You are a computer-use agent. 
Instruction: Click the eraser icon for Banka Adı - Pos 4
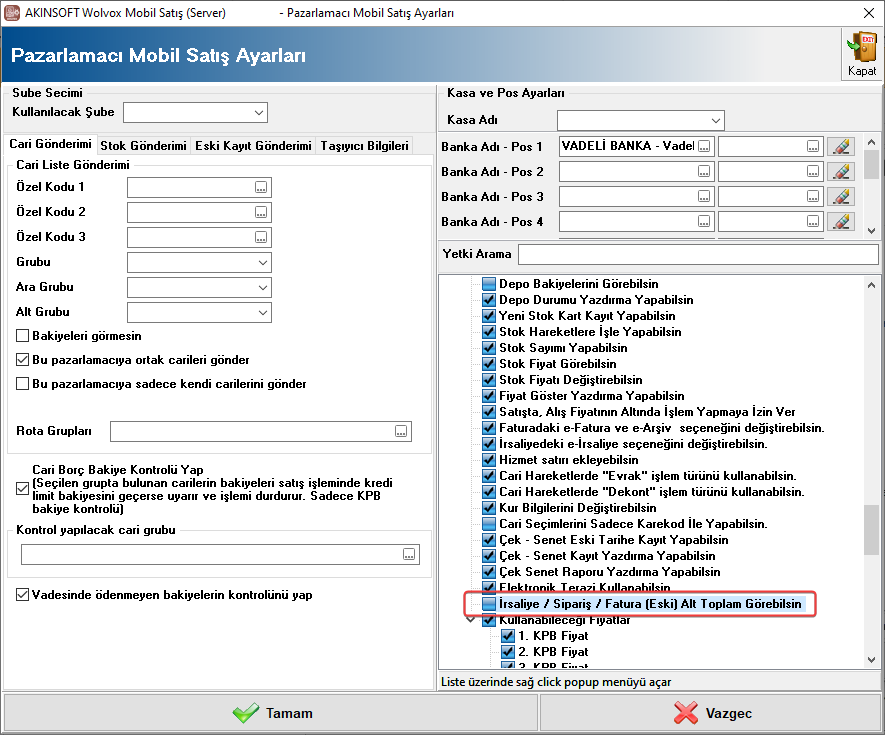tap(840, 221)
